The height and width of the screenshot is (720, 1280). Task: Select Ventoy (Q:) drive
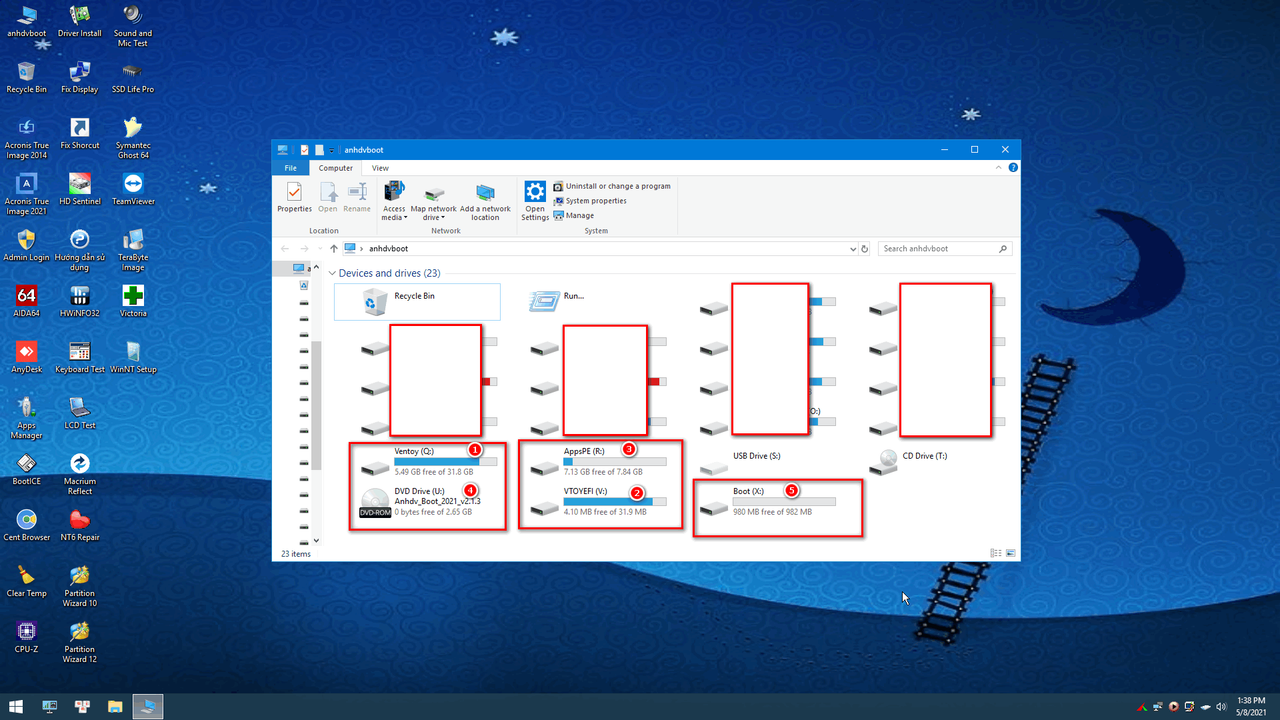point(428,461)
